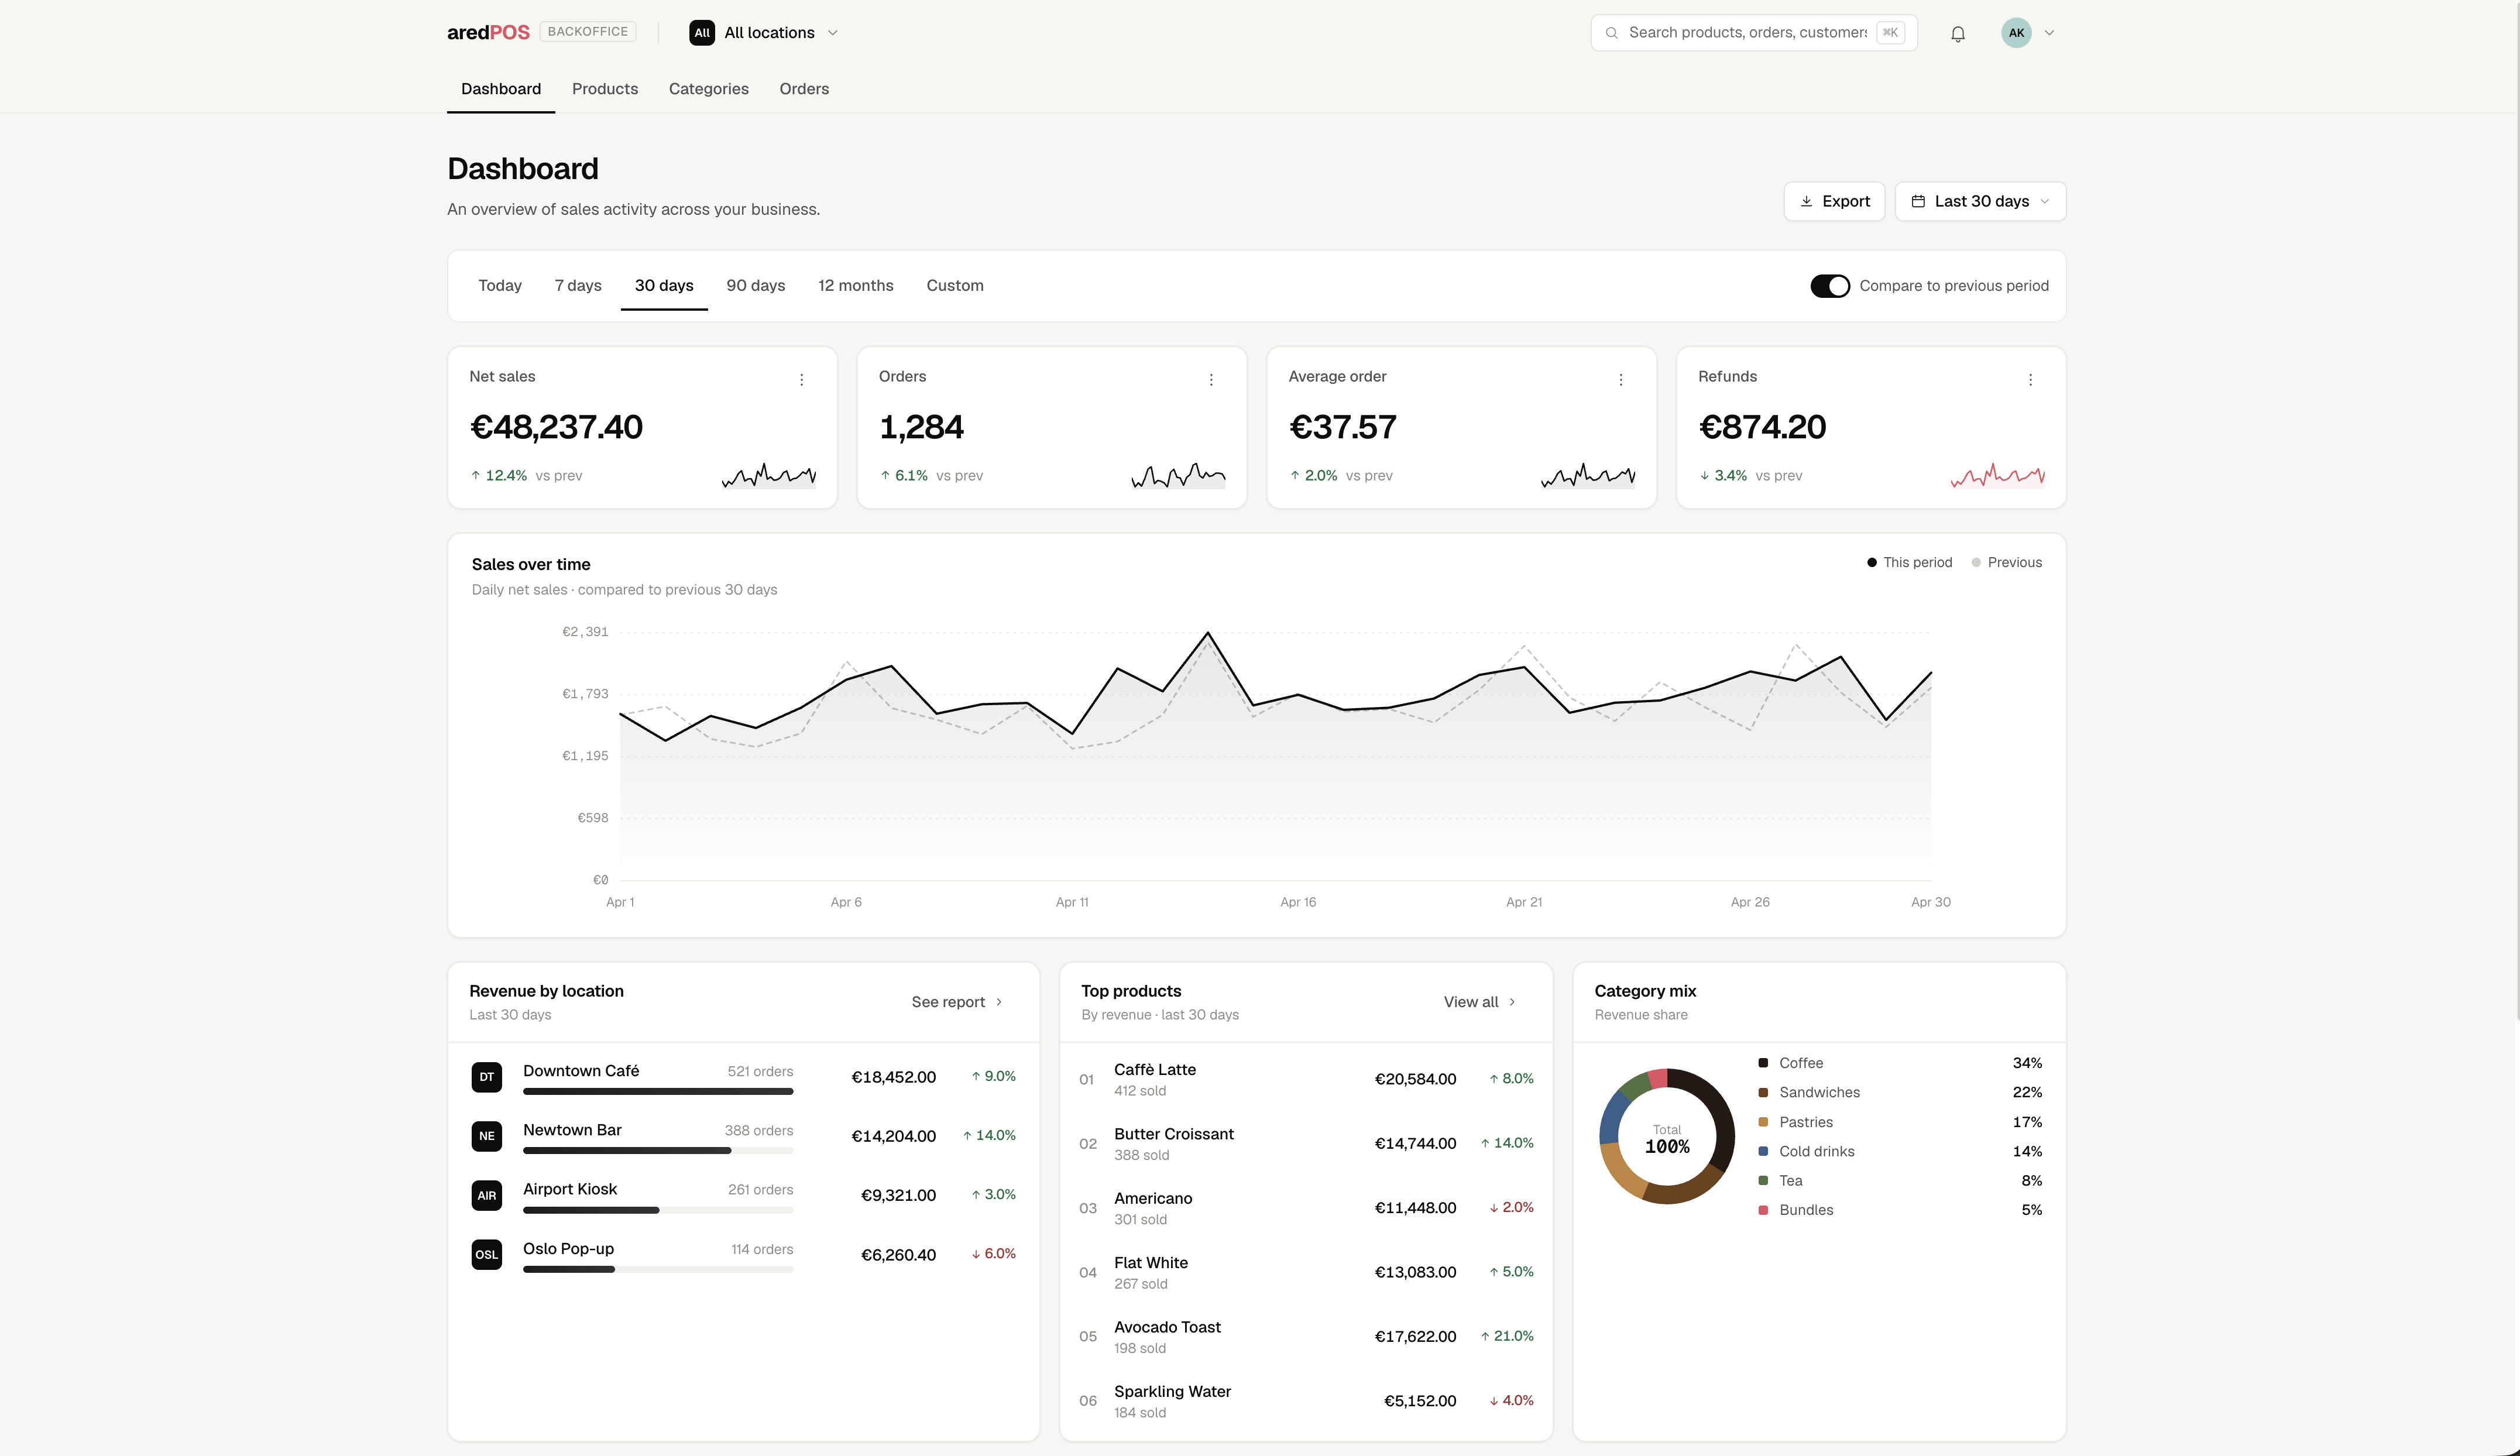Image resolution: width=2520 pixels, height=1456 pixels.
Task: Open the Orders navigation tab
Action: 804,89
